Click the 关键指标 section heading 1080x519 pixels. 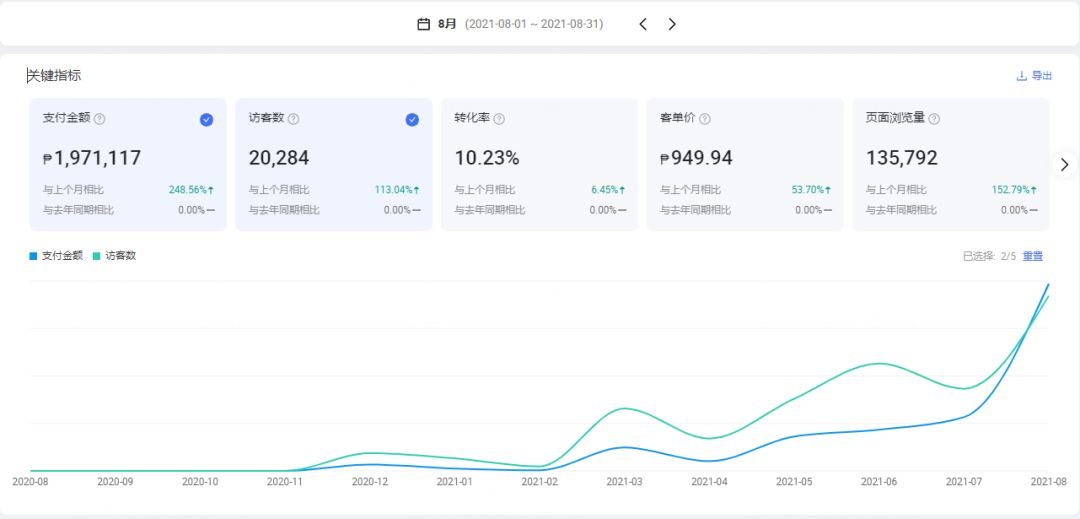pos(54,76)
